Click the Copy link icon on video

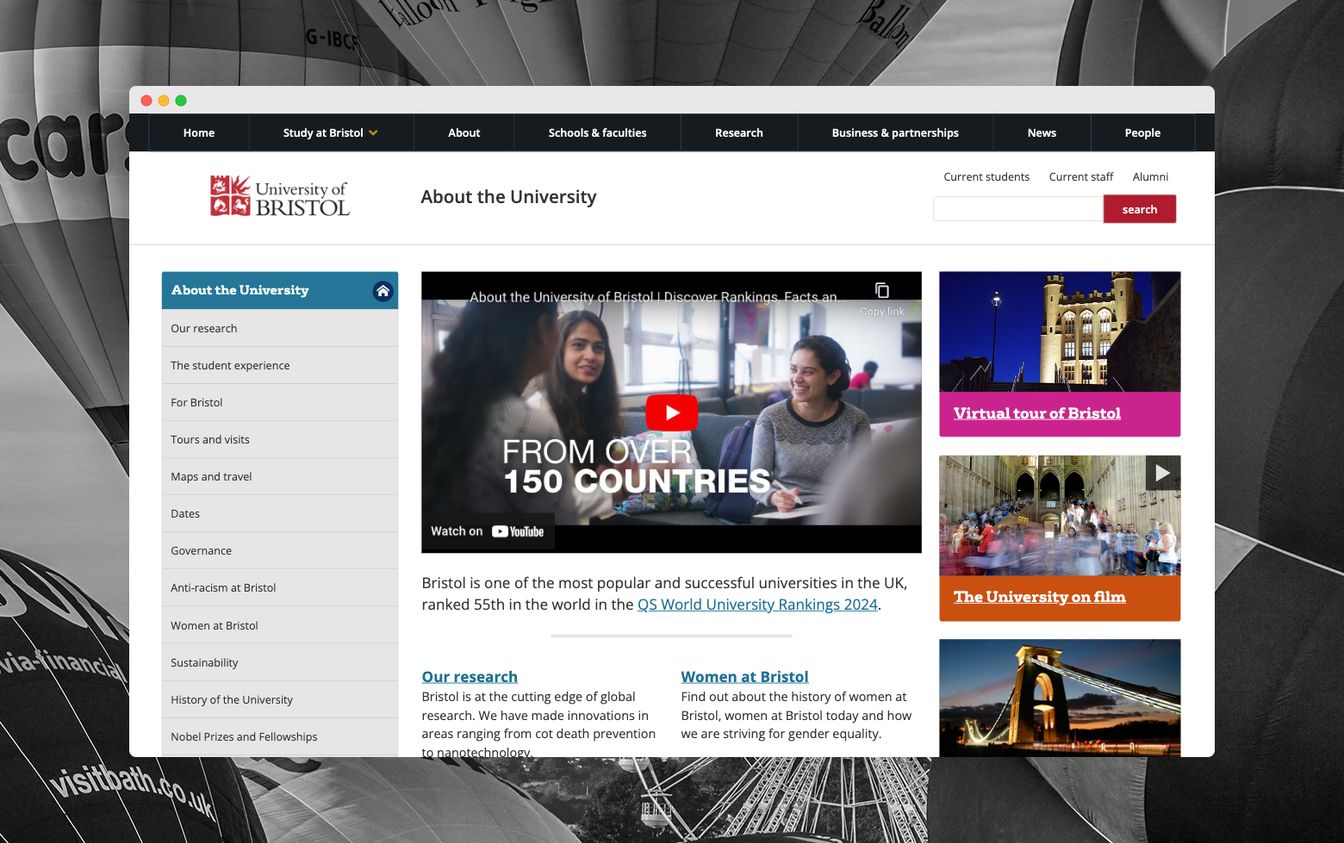click(882, 291)
